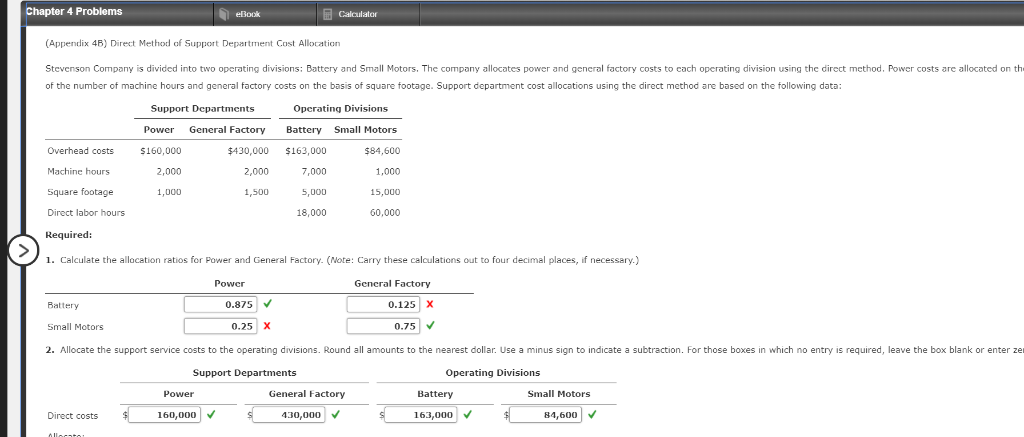Image resolution: width=1024 pixels, height=437 pixels.
Task: Select the $163,000 overhead cost cell
Action: coord(306,151)
